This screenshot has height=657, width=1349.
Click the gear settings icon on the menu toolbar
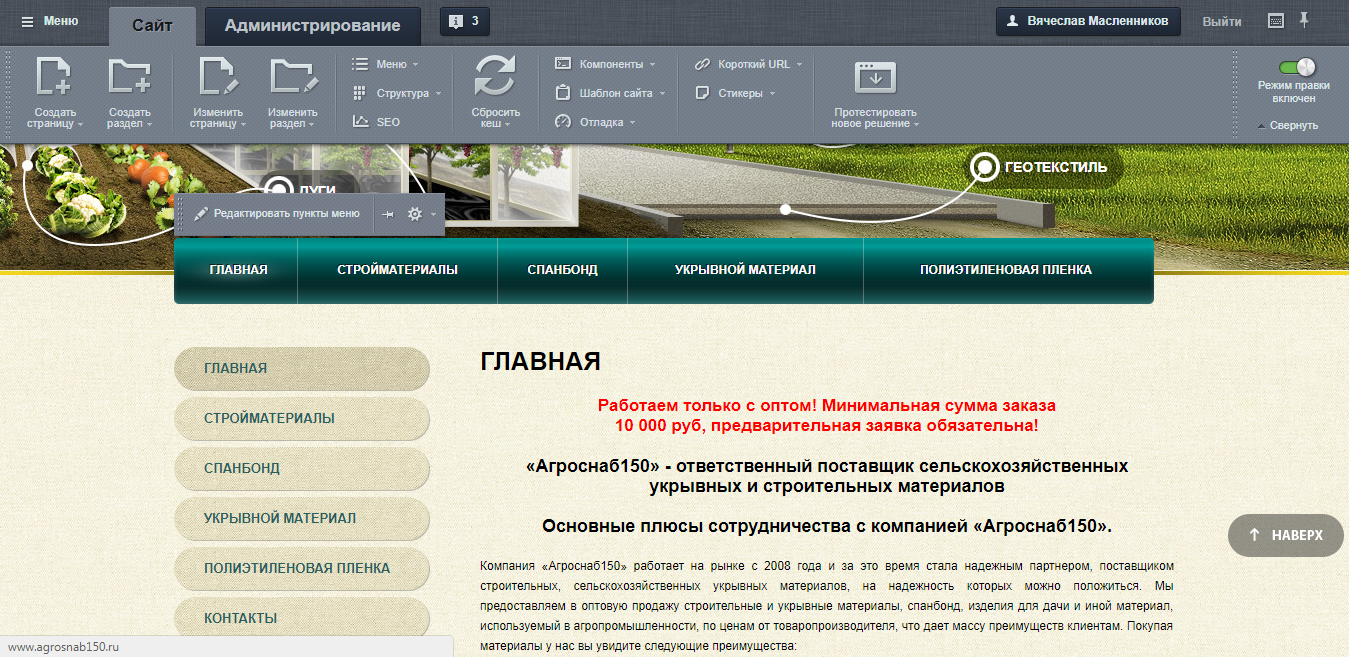[415, 214]
